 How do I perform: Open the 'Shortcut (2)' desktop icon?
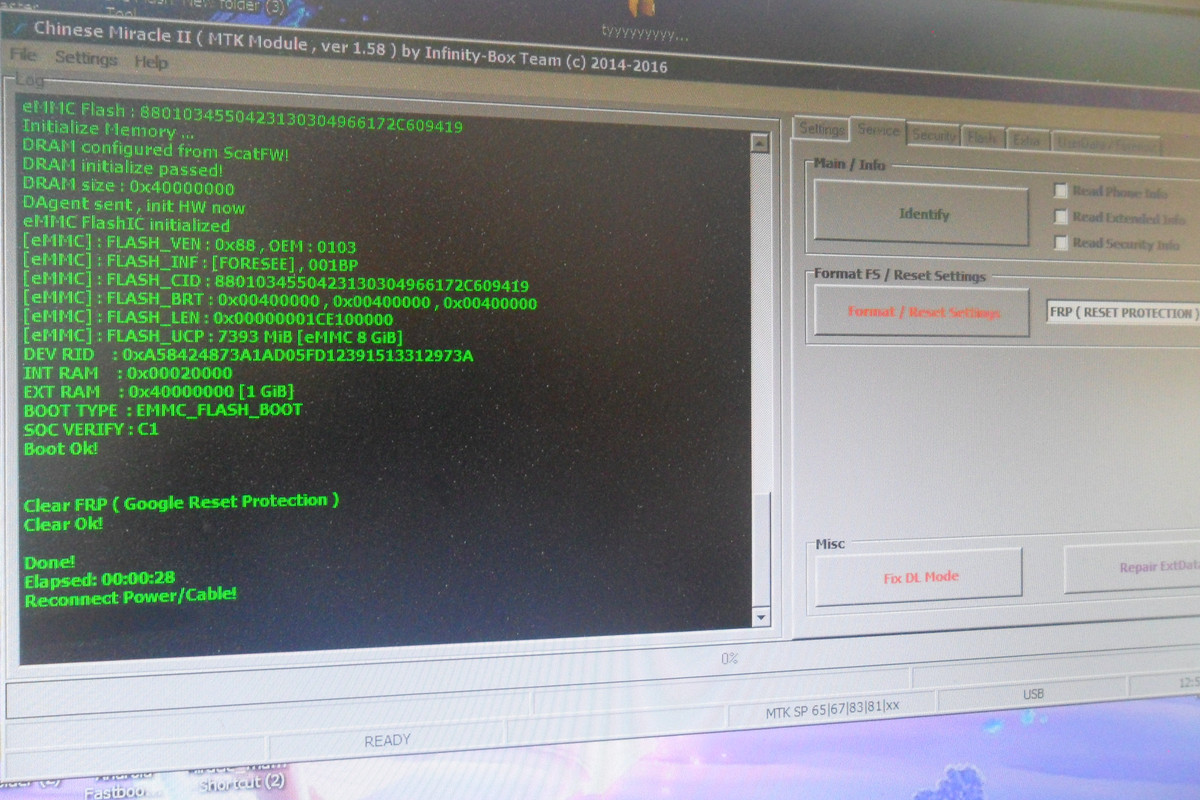coord(241,781)
